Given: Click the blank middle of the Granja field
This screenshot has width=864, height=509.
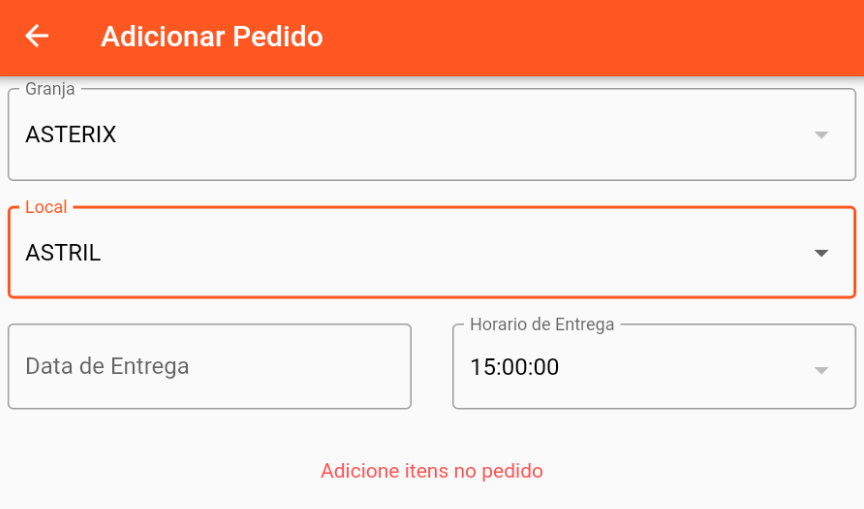Looking at the screenshot, I should tap(430, 135).
